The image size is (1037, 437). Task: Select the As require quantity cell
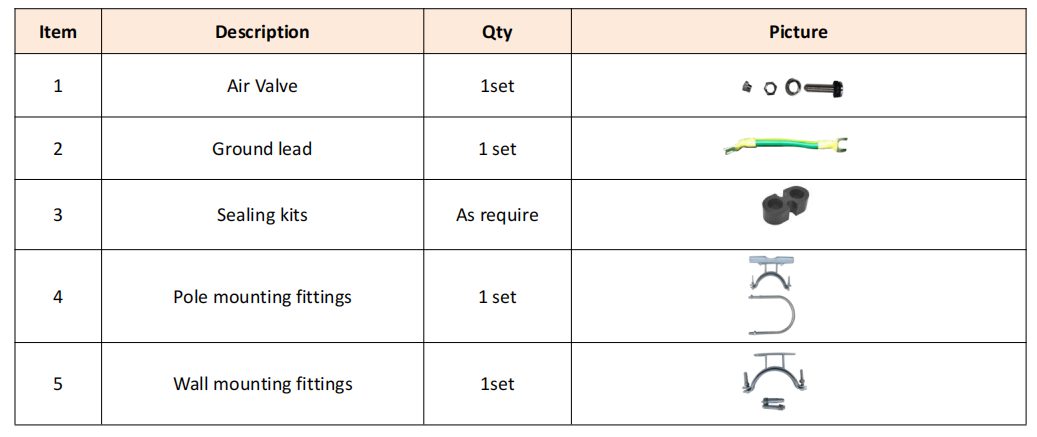pyautogui.click(x=497, y=215)
